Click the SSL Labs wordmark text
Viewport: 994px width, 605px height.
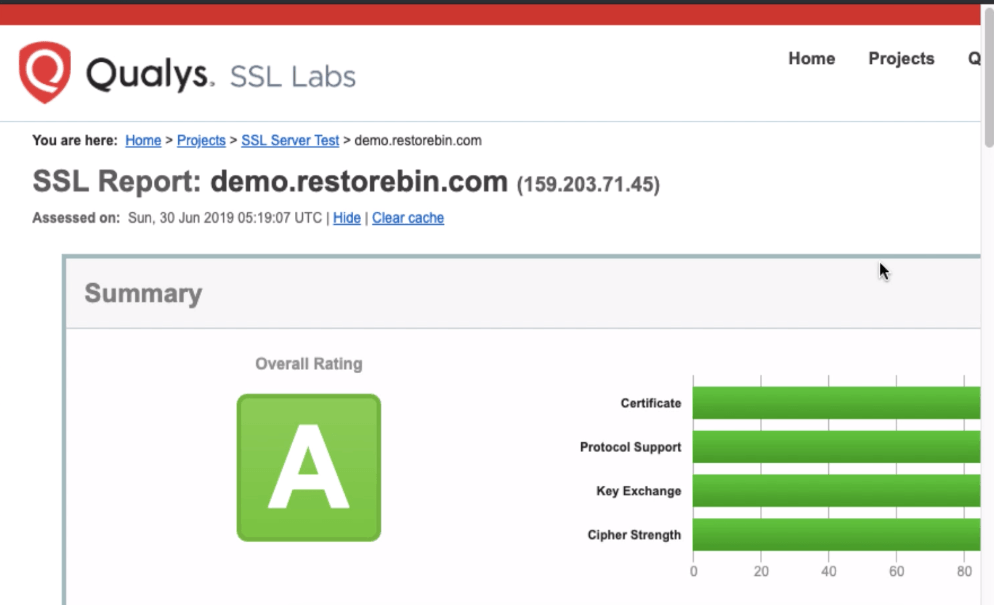292,76
